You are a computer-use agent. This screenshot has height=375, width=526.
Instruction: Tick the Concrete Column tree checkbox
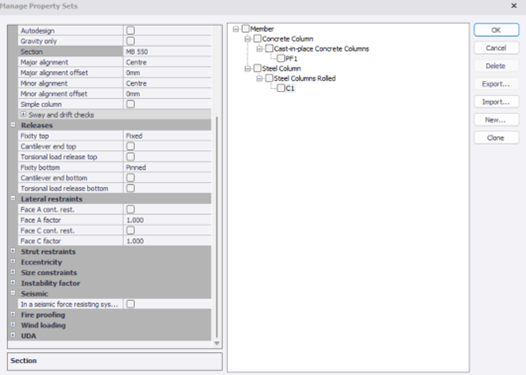(257, 39)
